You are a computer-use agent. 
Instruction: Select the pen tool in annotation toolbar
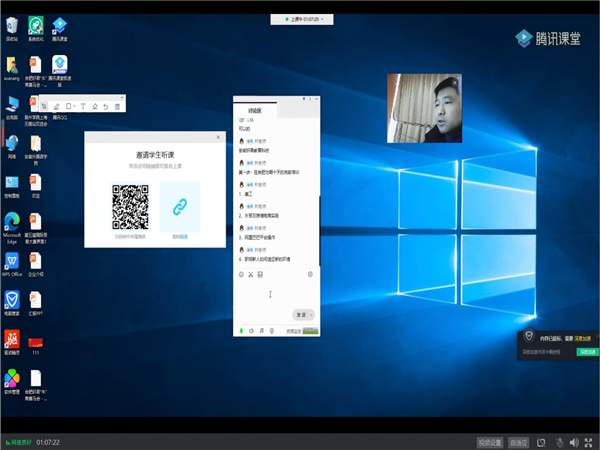(x=57, y=105)
